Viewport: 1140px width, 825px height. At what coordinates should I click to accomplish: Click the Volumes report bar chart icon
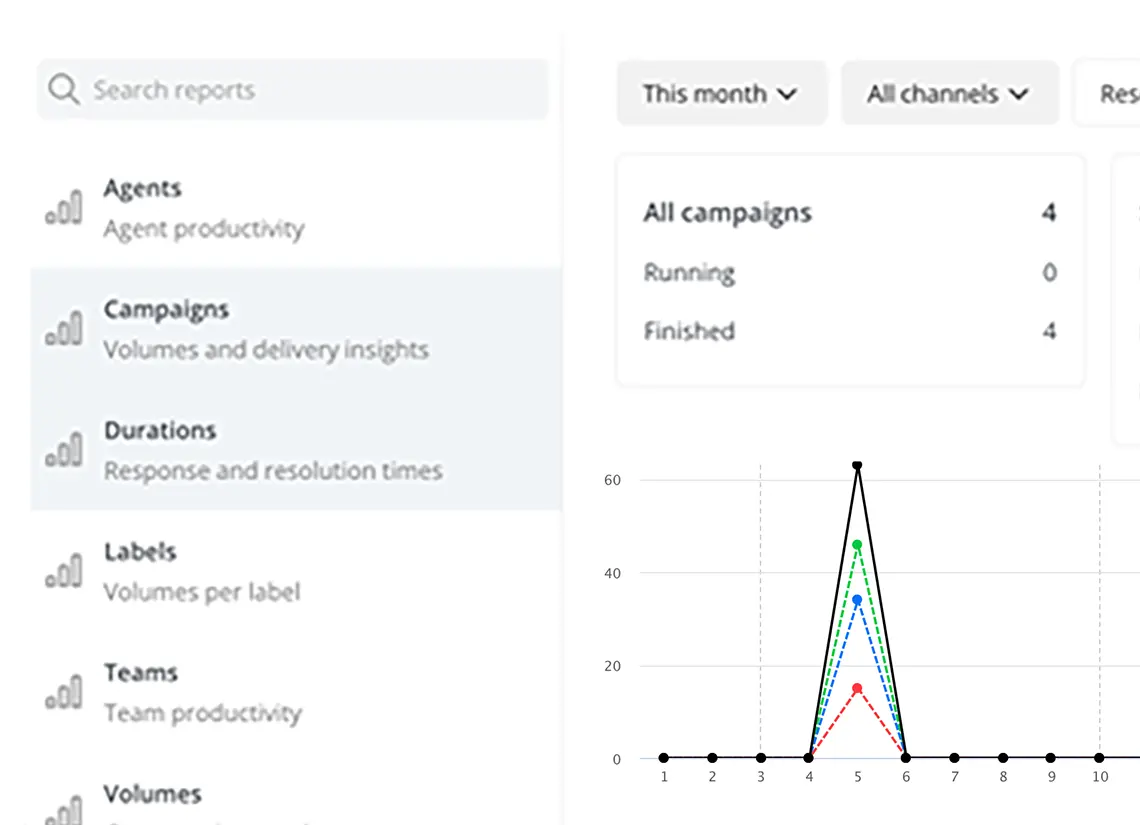(x=64, y=810)
